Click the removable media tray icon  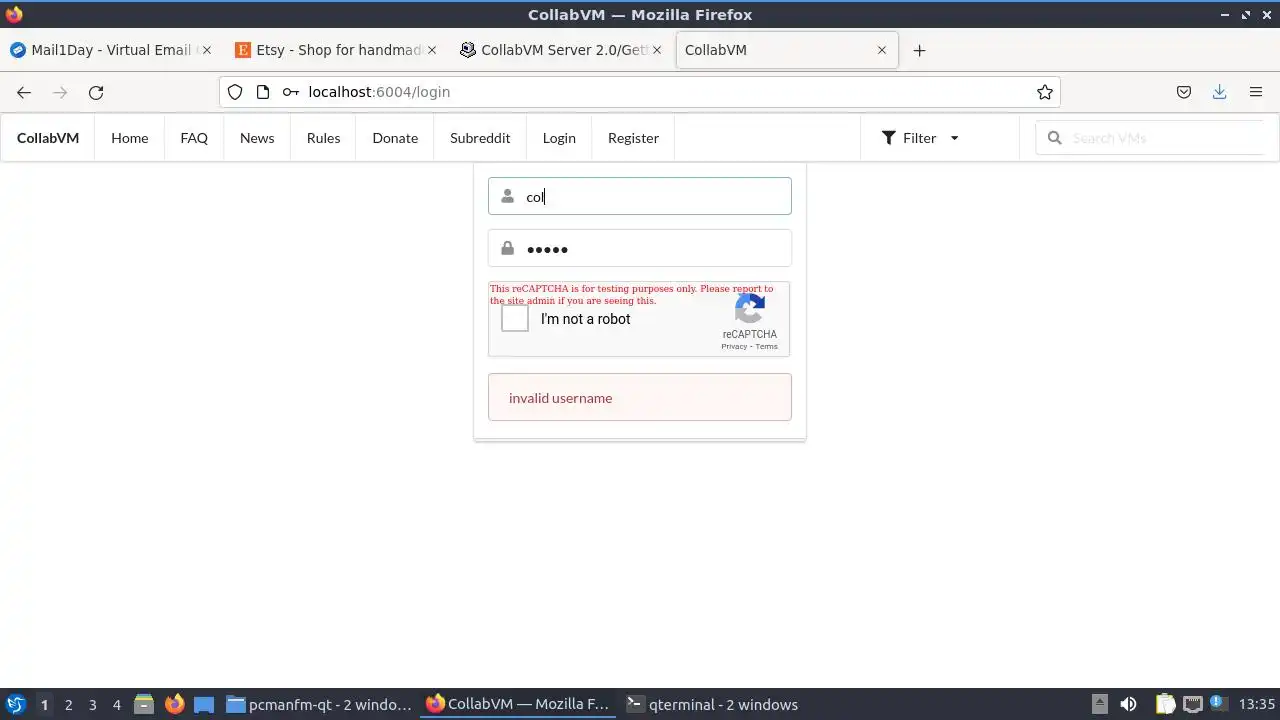[x=1099, y=704]
